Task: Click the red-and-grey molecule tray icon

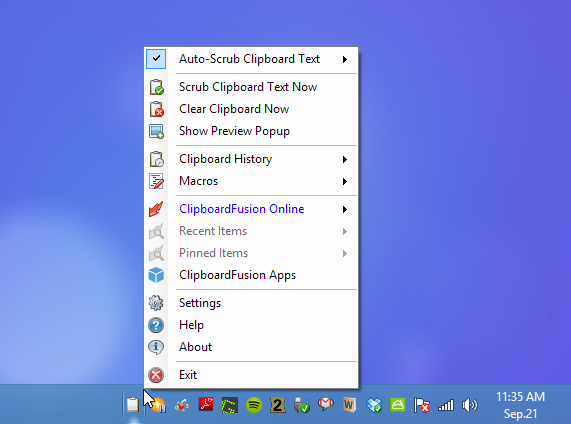Action: [x=182, y=405]
